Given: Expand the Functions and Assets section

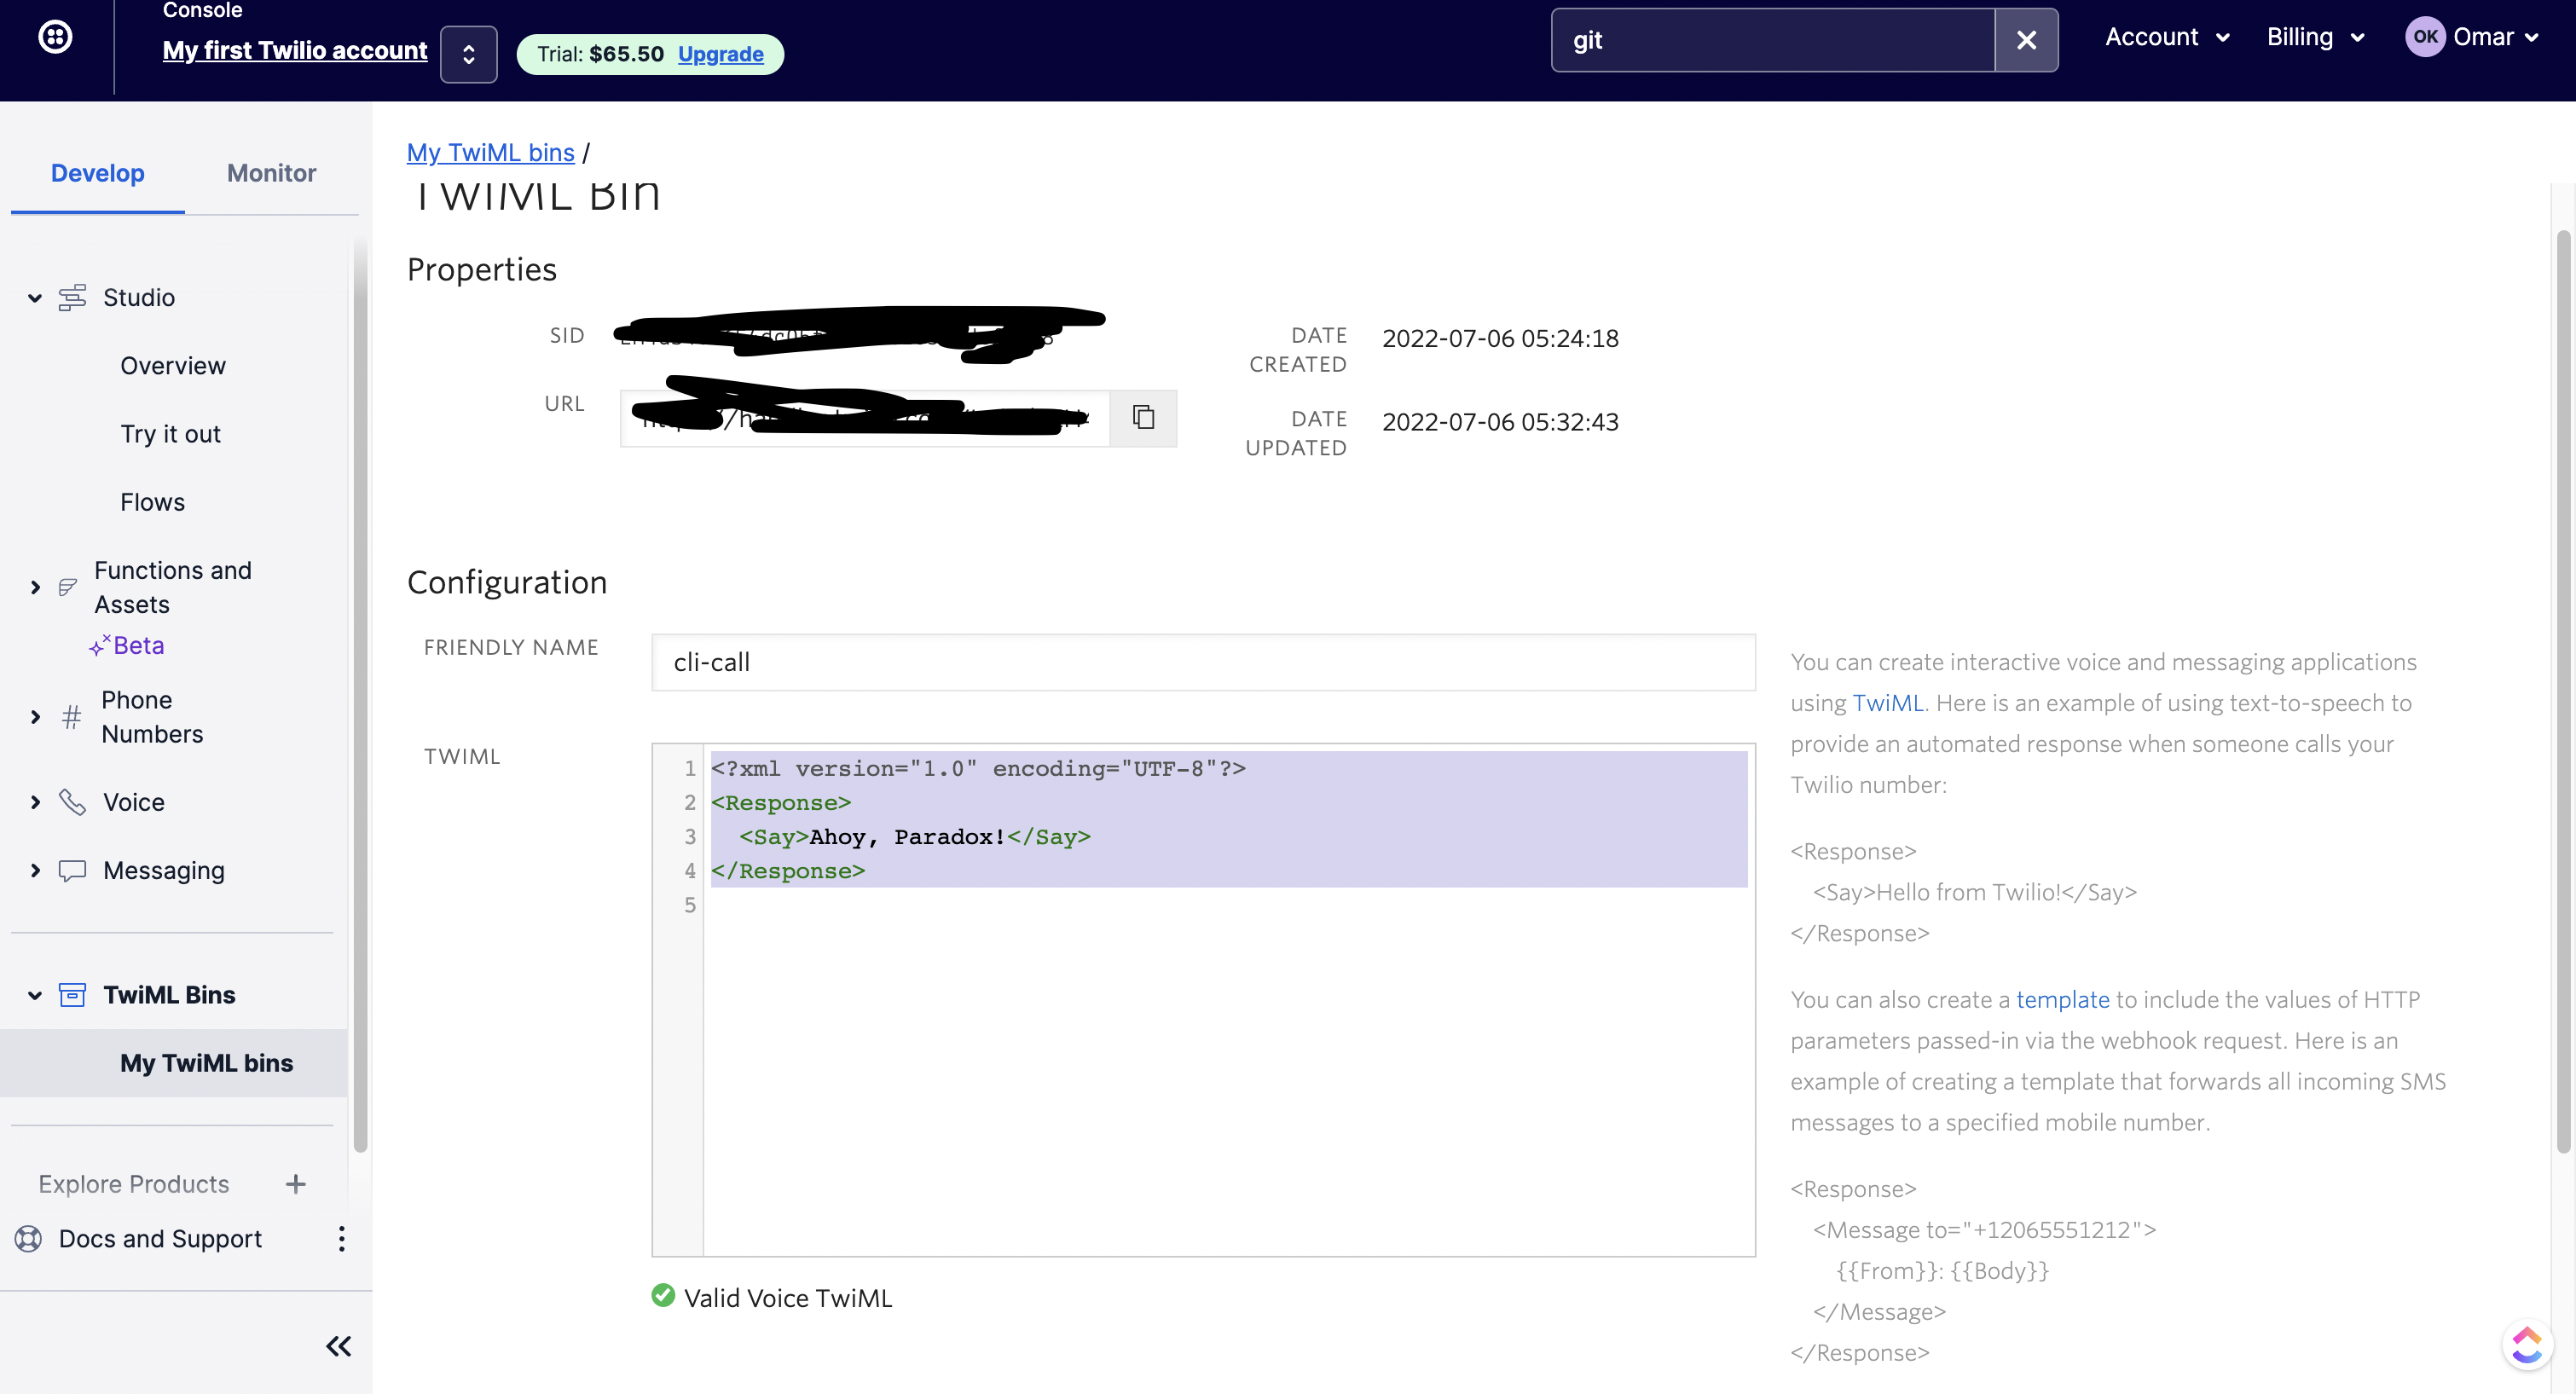Looking at the screenshot, I should [35, 587].
